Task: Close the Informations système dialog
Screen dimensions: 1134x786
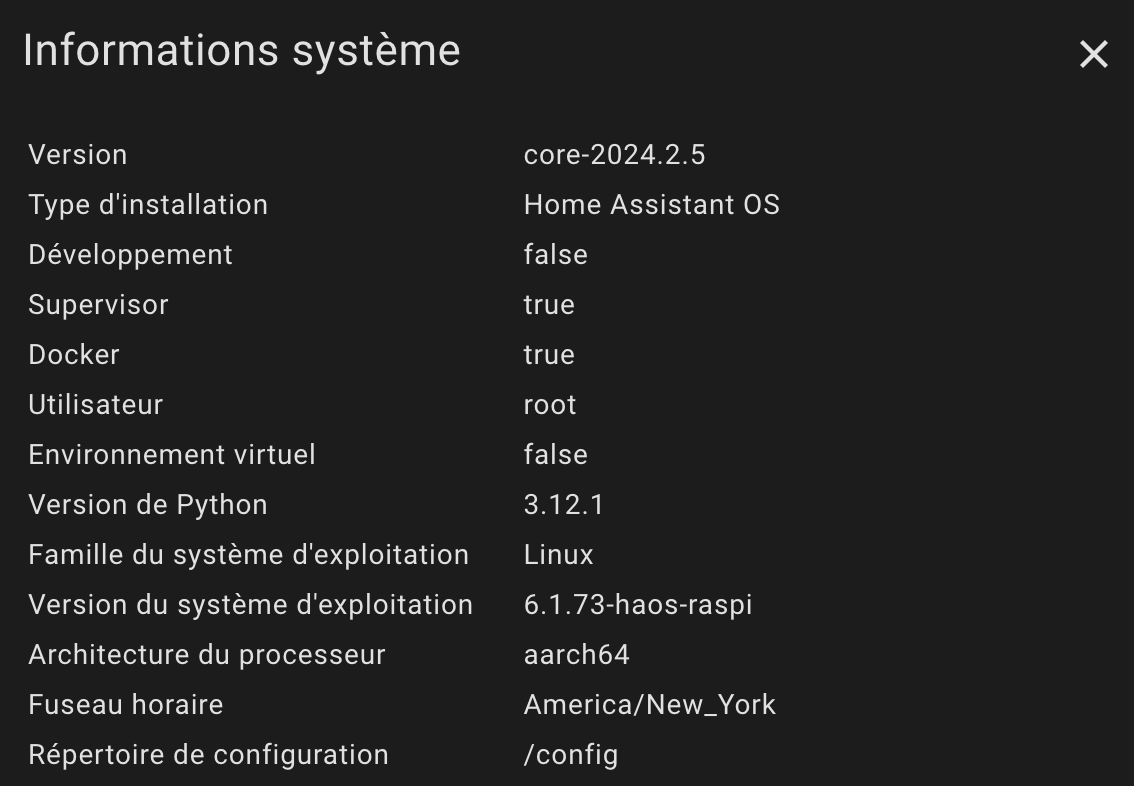Action: pyautogui.click(x=1094, y=54)
